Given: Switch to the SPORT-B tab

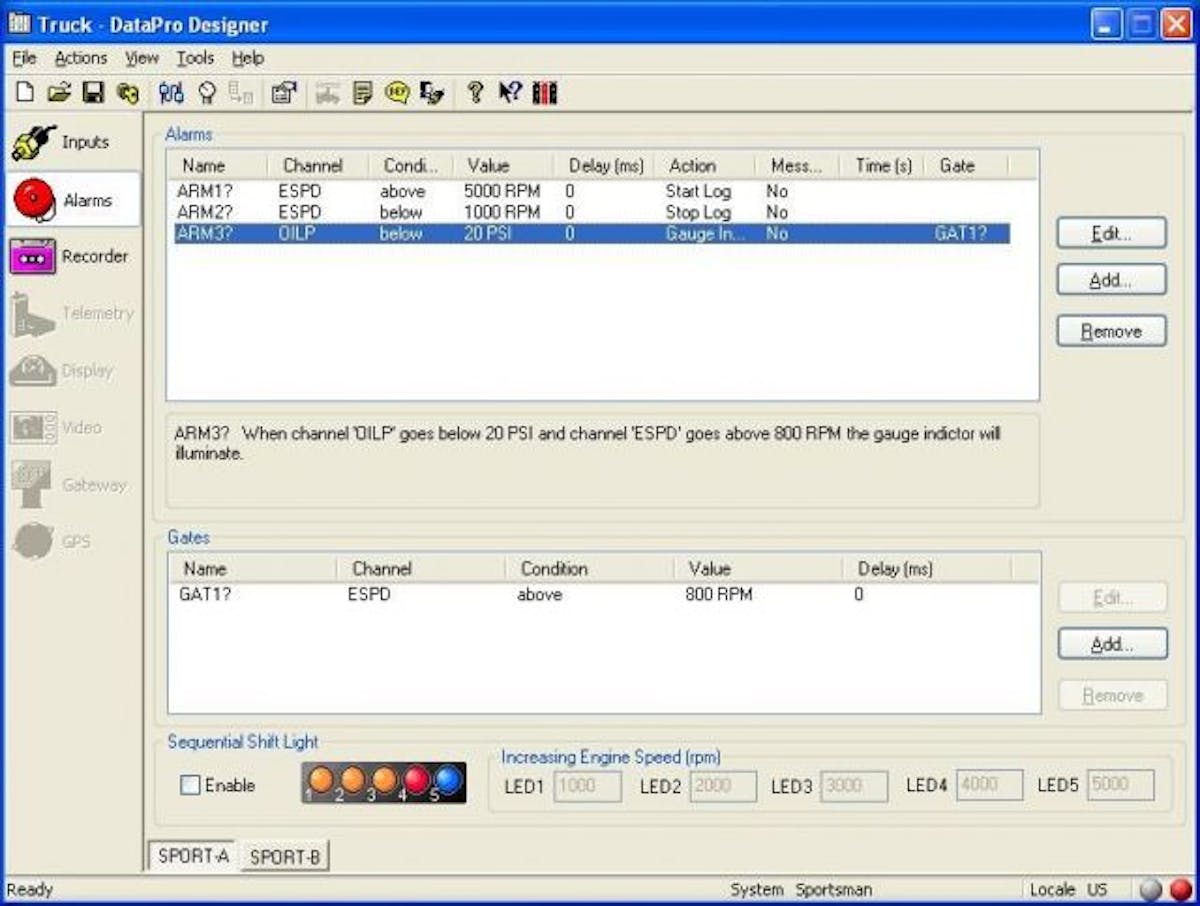Looking at the screenshot, I should [285, 857].
